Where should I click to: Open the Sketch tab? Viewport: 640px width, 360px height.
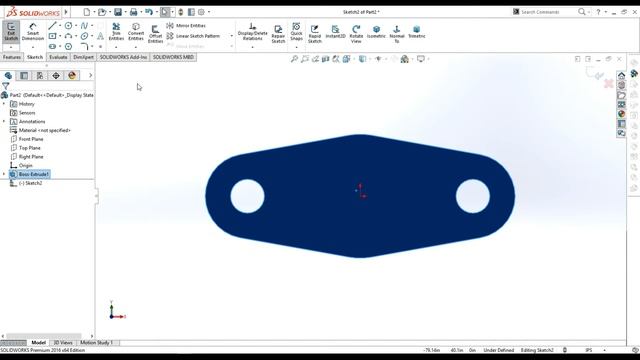click(x=35, y=57)
